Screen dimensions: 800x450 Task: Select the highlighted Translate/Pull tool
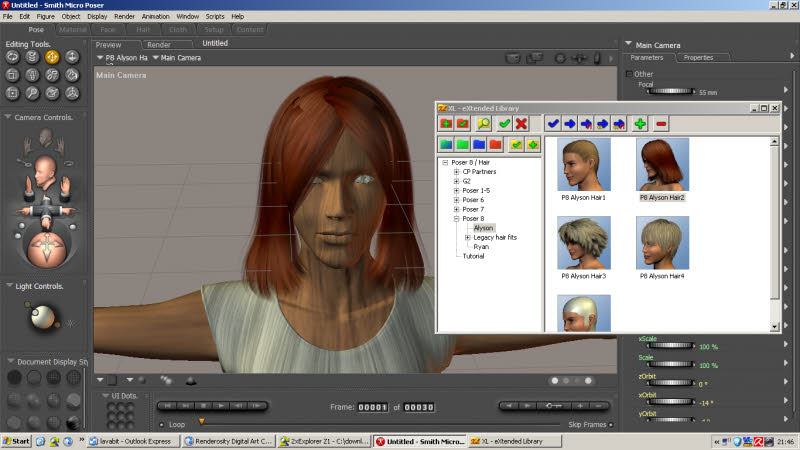tap(51, 57)
